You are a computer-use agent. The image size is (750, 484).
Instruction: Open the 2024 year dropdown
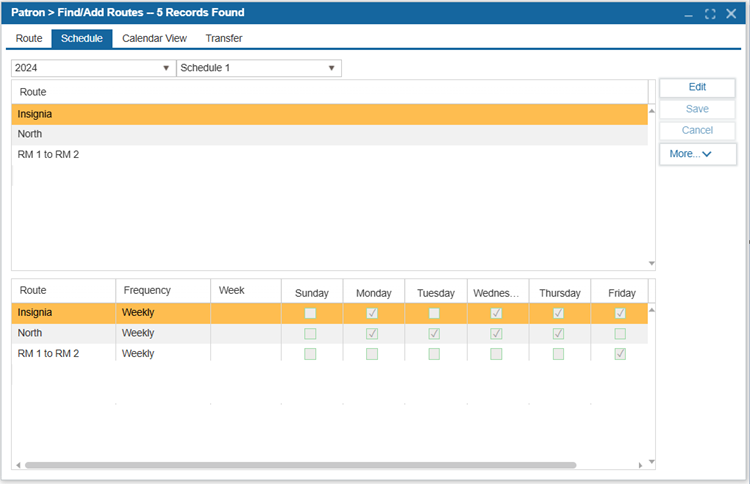[93, 68]
